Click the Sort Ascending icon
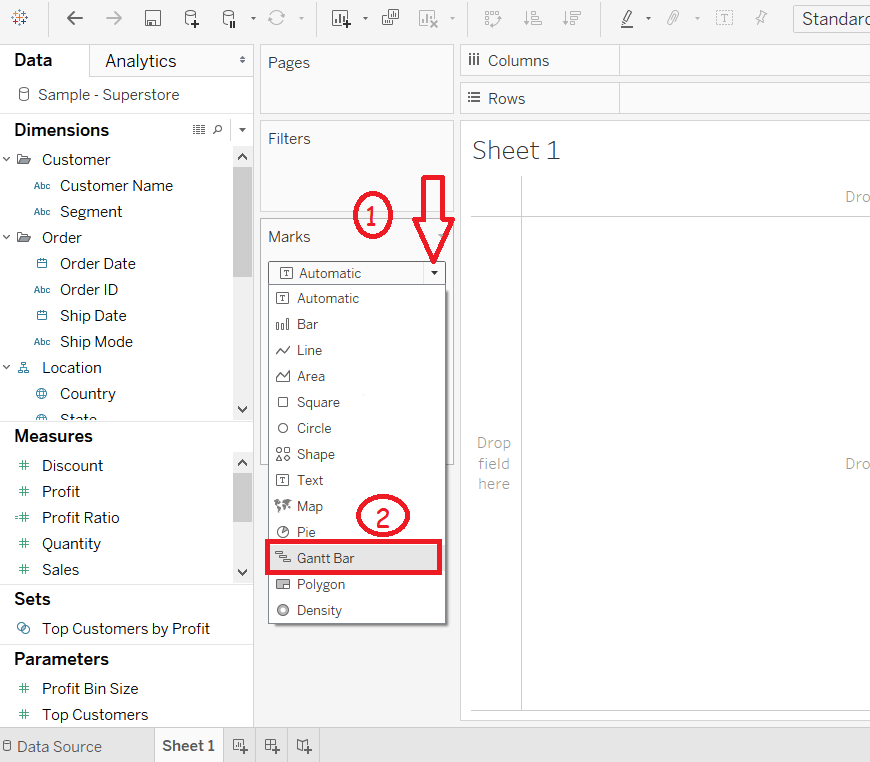 (533, 18)
